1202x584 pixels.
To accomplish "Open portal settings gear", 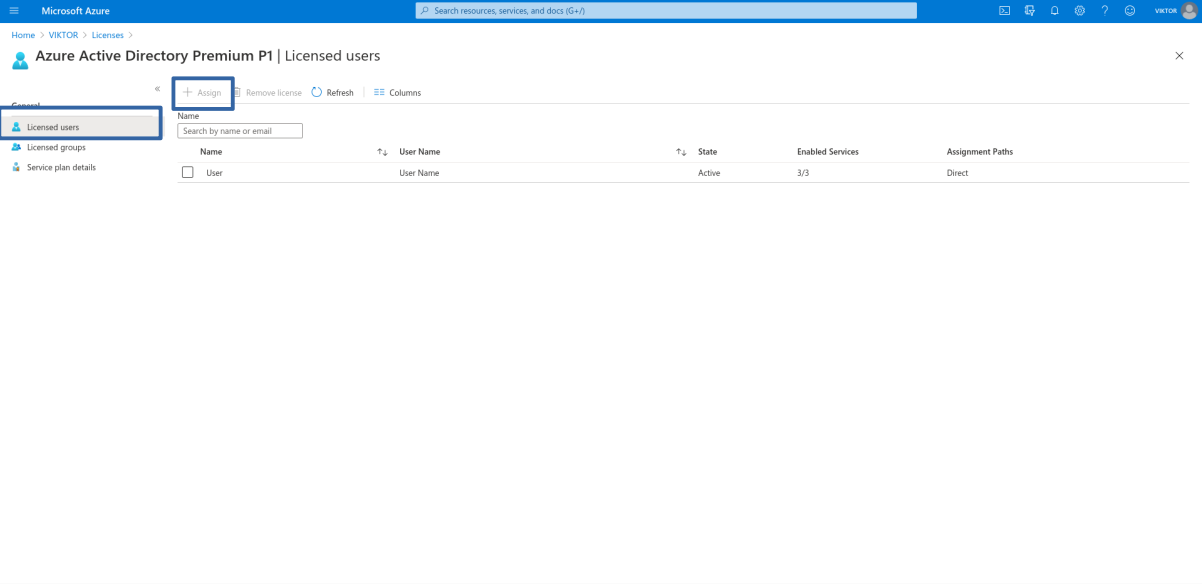I will [x=1080, y=11].
